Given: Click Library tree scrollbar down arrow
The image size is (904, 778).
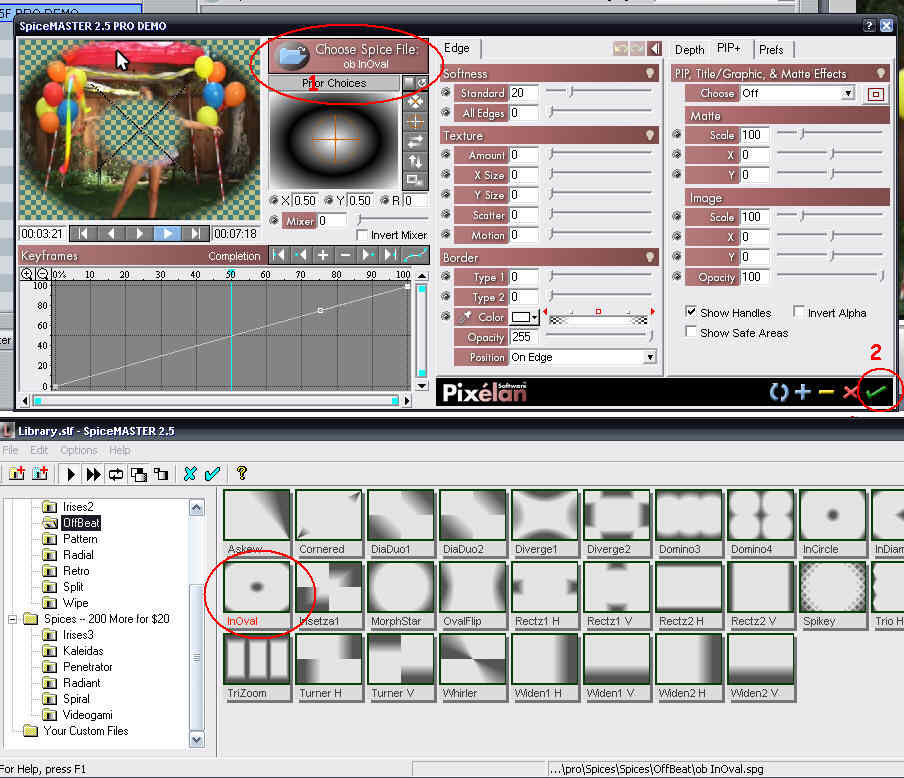Looking at the screenshot, I should (x=197, y=739).
